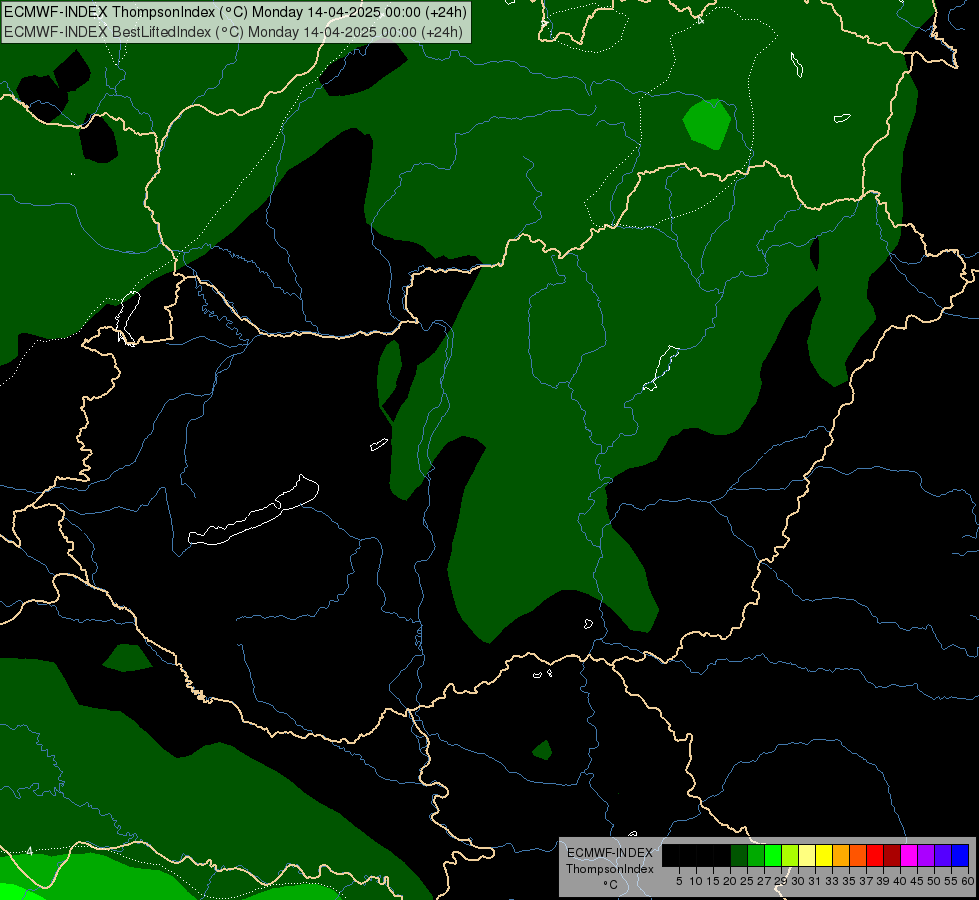Click the violet 50–55 legend swatch
979x900 pixels.
(x=943, y=855)
